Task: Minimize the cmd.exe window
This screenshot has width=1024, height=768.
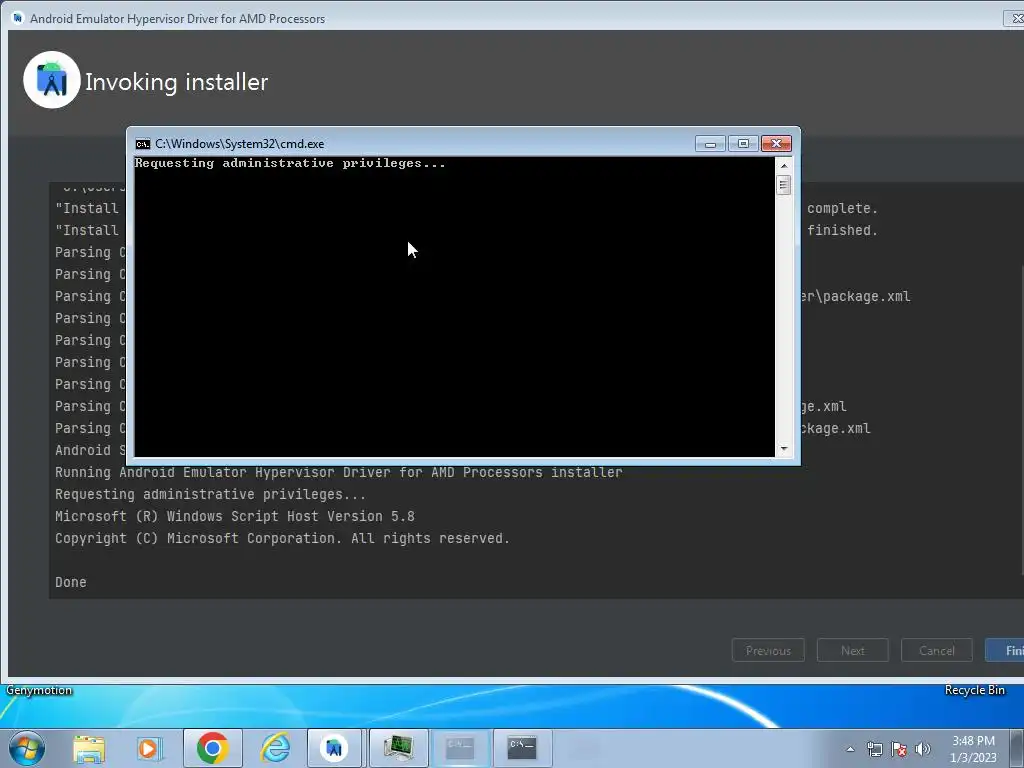Action: click(x=710, y=144)
